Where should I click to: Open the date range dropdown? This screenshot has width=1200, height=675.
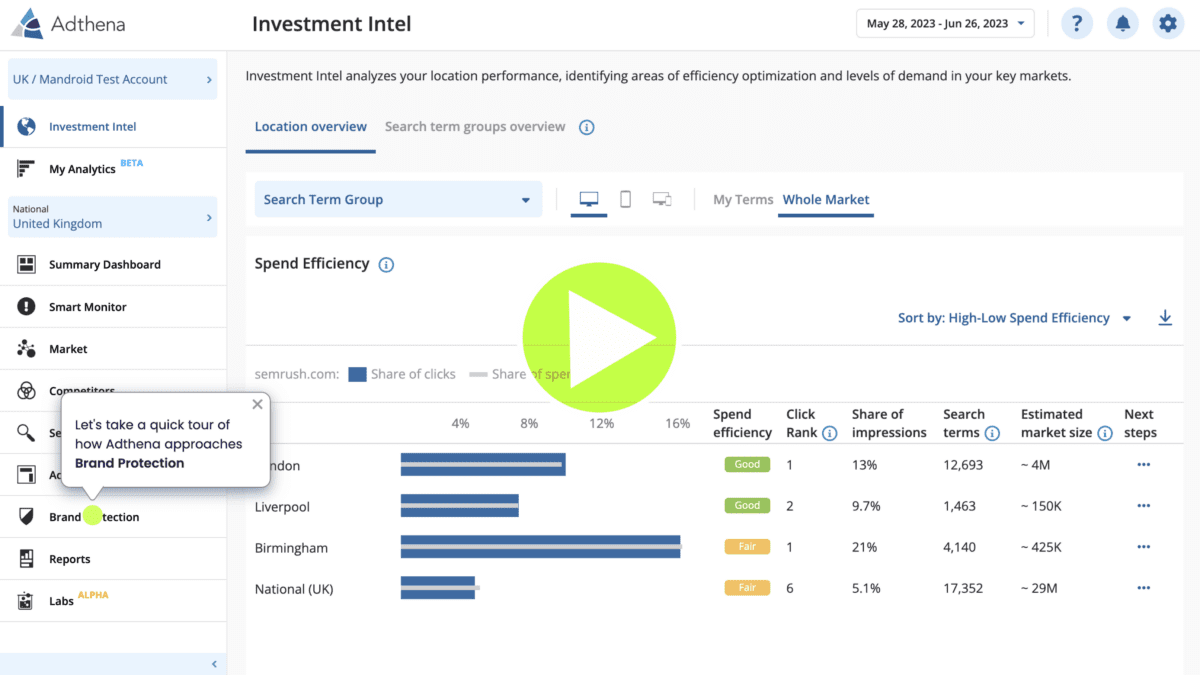945,24
